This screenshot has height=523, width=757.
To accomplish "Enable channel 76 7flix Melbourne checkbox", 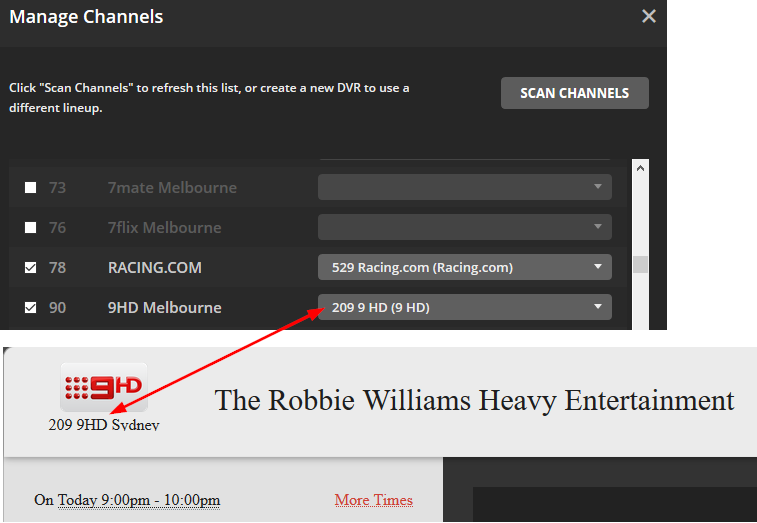I will (x=30, y=227).
